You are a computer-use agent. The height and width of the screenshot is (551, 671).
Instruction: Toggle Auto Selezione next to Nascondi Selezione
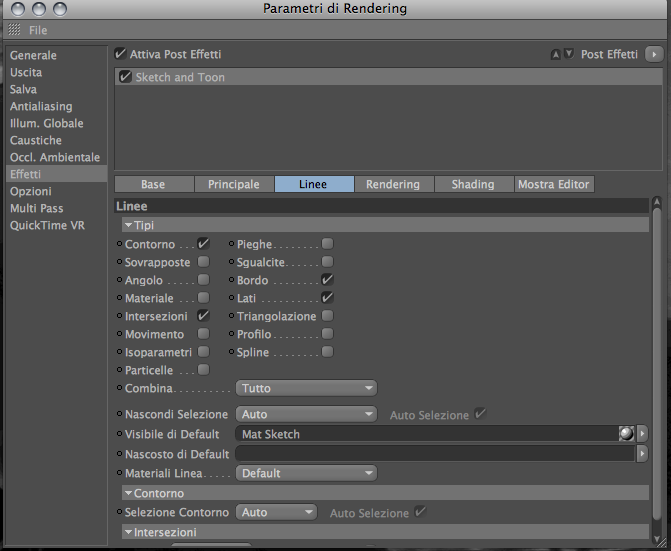point(481,414)
